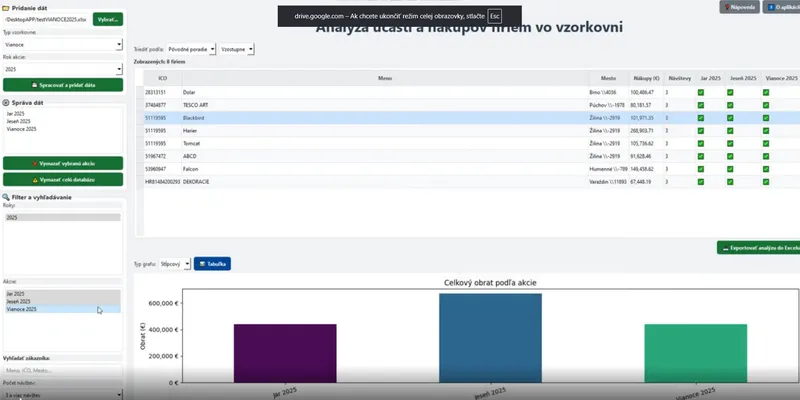Open the Typ grafu Stĺpcový dropdown
Viewport: 800px width, 400px height.
pyautogui.click(x=175, y=264)
